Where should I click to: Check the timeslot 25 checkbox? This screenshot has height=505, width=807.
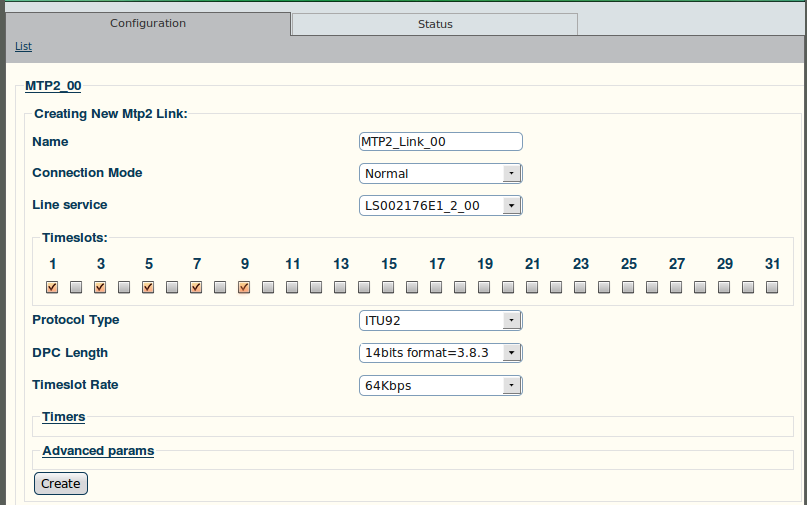point(628,287)
